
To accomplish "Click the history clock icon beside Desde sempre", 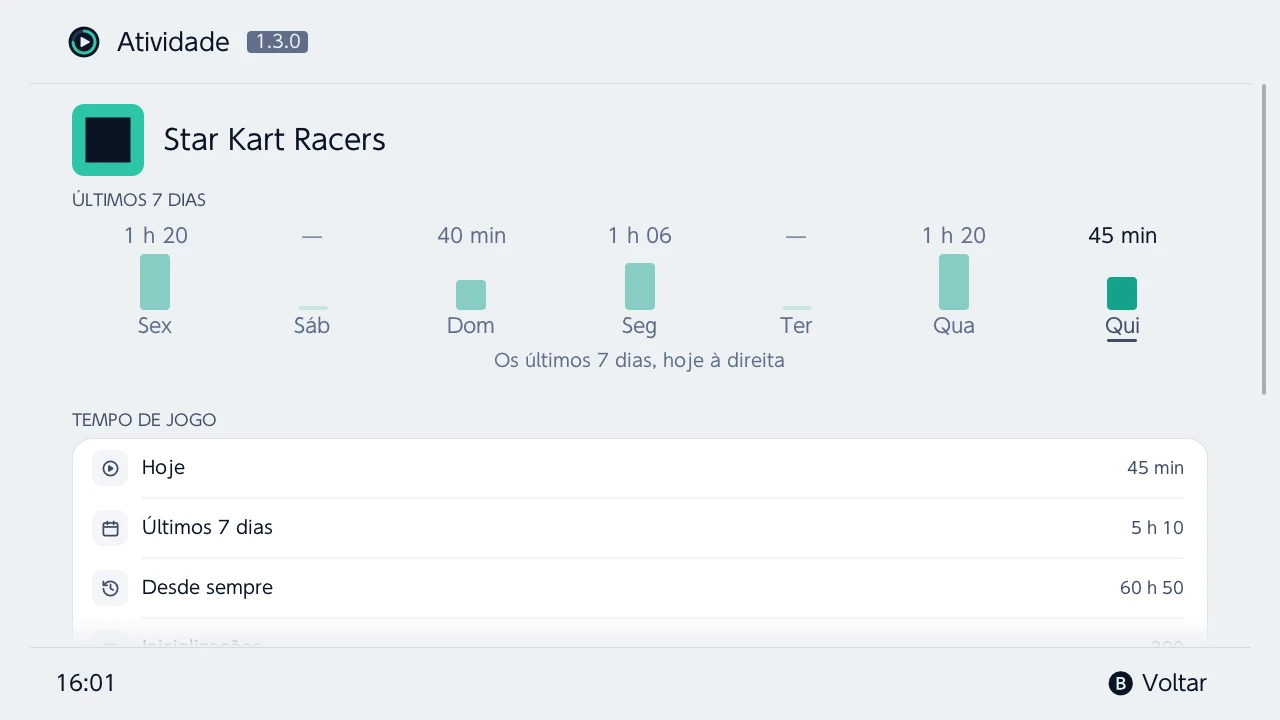I will click(x=110, y=588).
